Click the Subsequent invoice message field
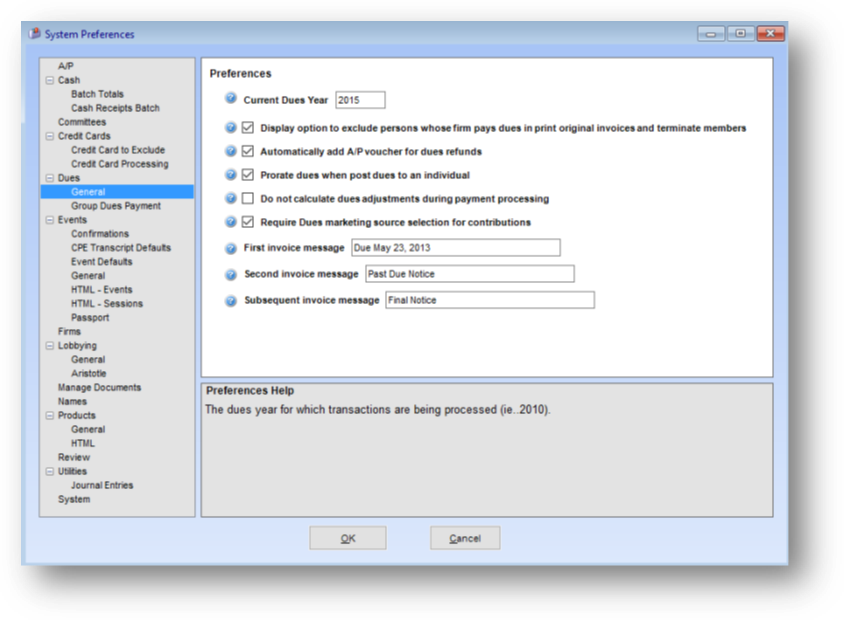Screen dimensions: 844x620 (490, 300)
